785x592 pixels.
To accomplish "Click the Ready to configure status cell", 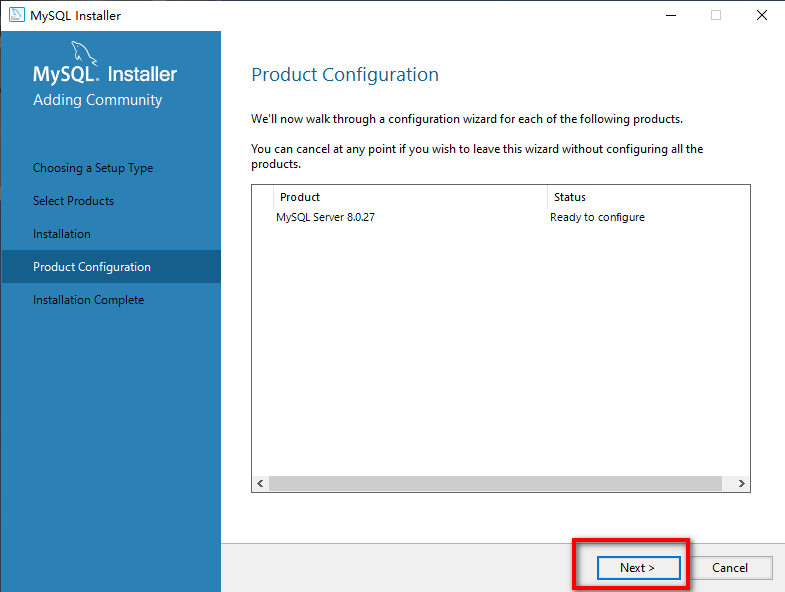I will click(597, 217).
